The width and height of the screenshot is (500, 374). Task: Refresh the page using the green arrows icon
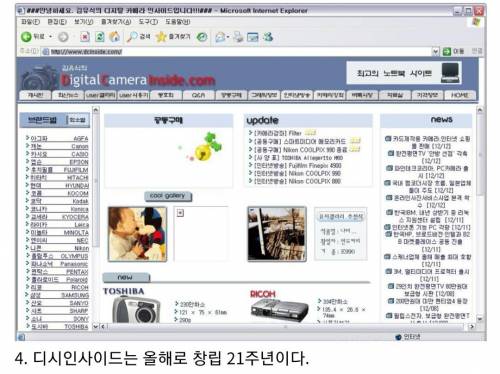pyautogui.click(x=99, y=37)
